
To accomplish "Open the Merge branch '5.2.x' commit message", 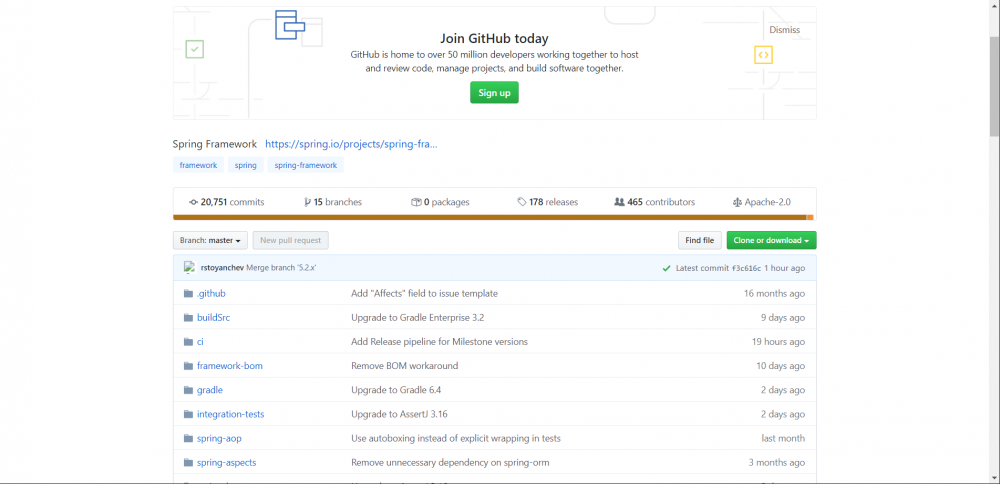I will coord(281,268).
